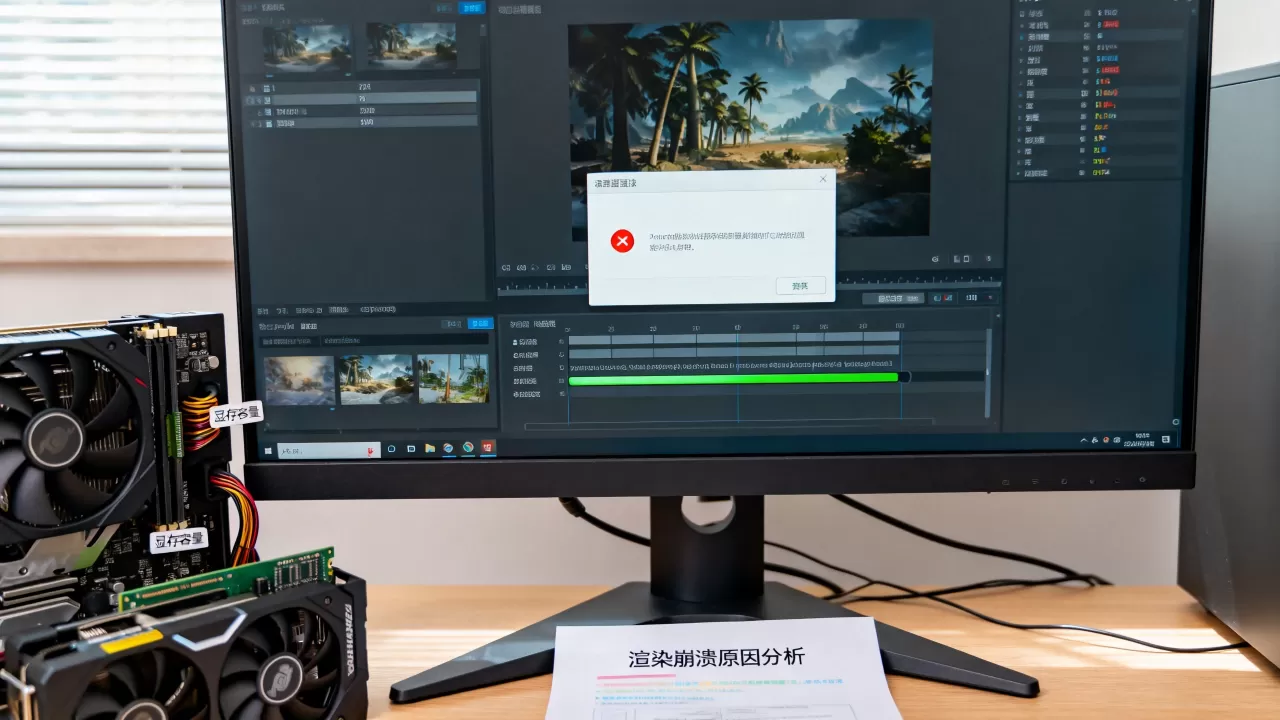Click the blue button in the lower-left media panel
This screenshot has height=720, width=1280.
[480, 323]
